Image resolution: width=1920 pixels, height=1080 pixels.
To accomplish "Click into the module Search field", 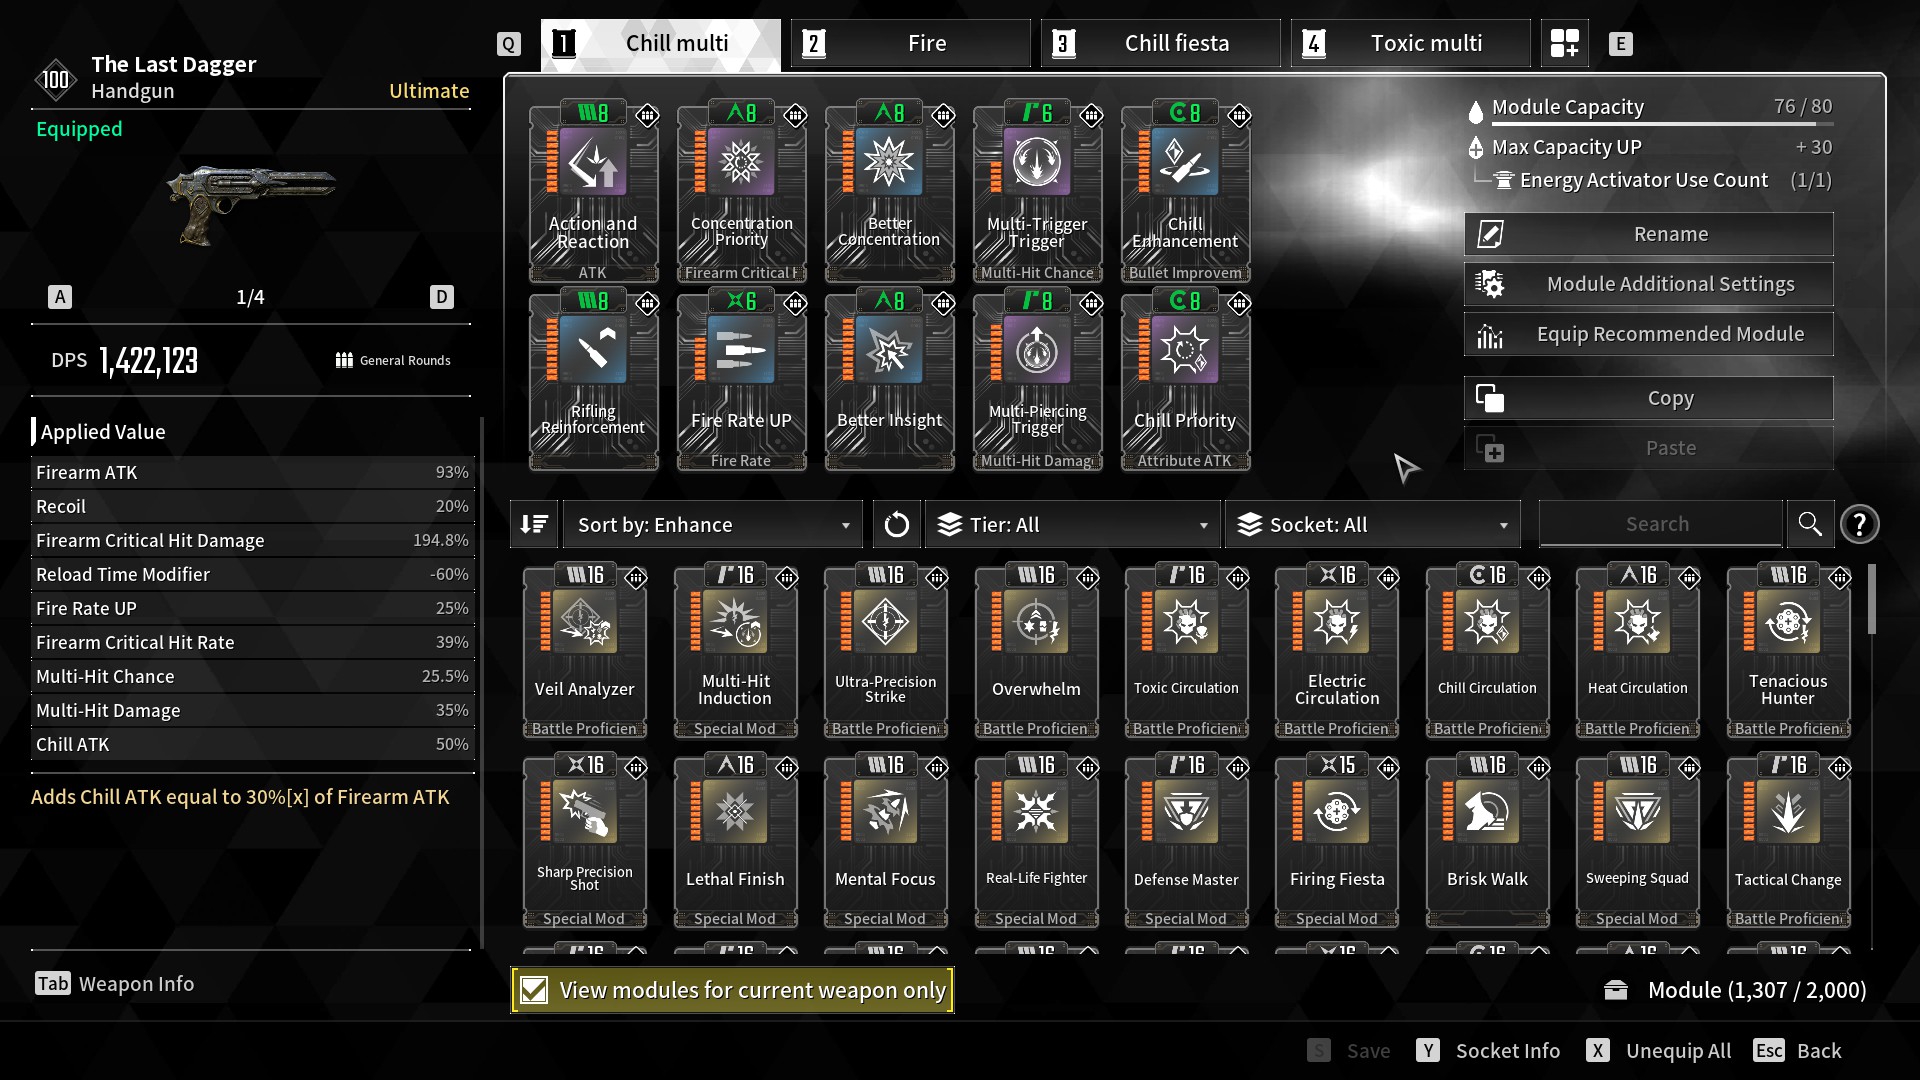I will (x=1658, y=524).
